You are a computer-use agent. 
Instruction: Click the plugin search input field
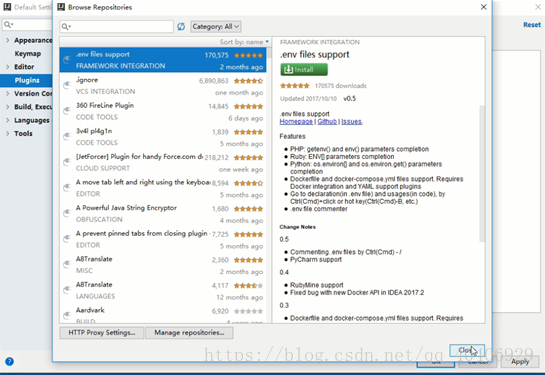coord(116,27)
